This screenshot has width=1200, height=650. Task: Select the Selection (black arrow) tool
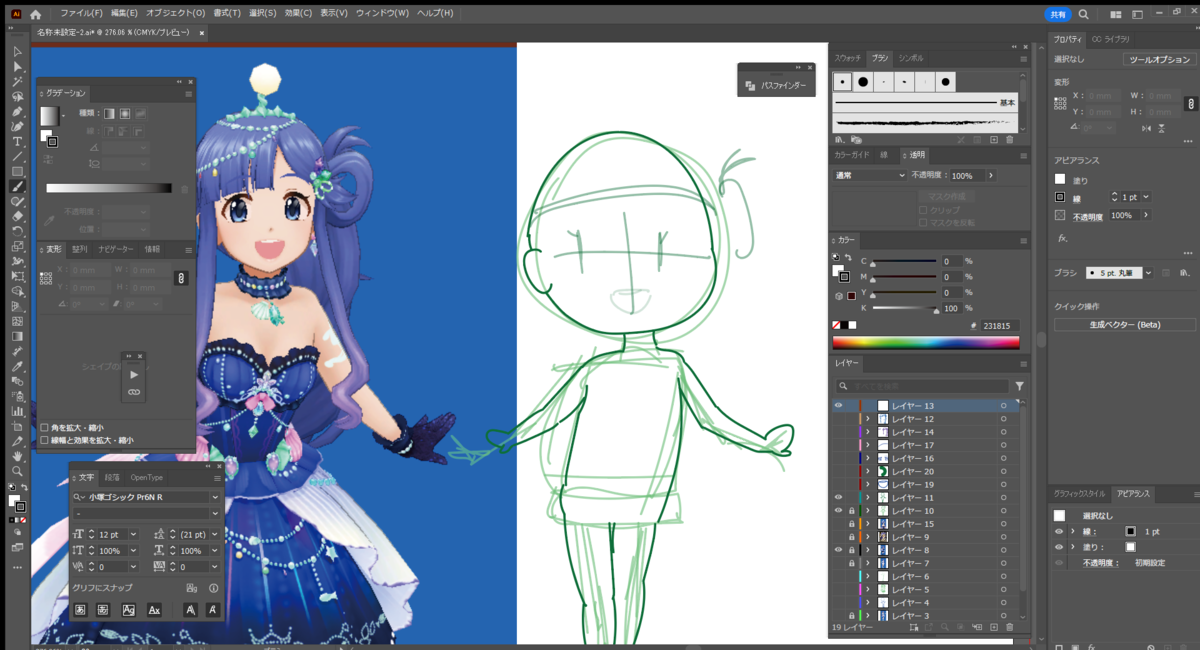pos(18,52)
